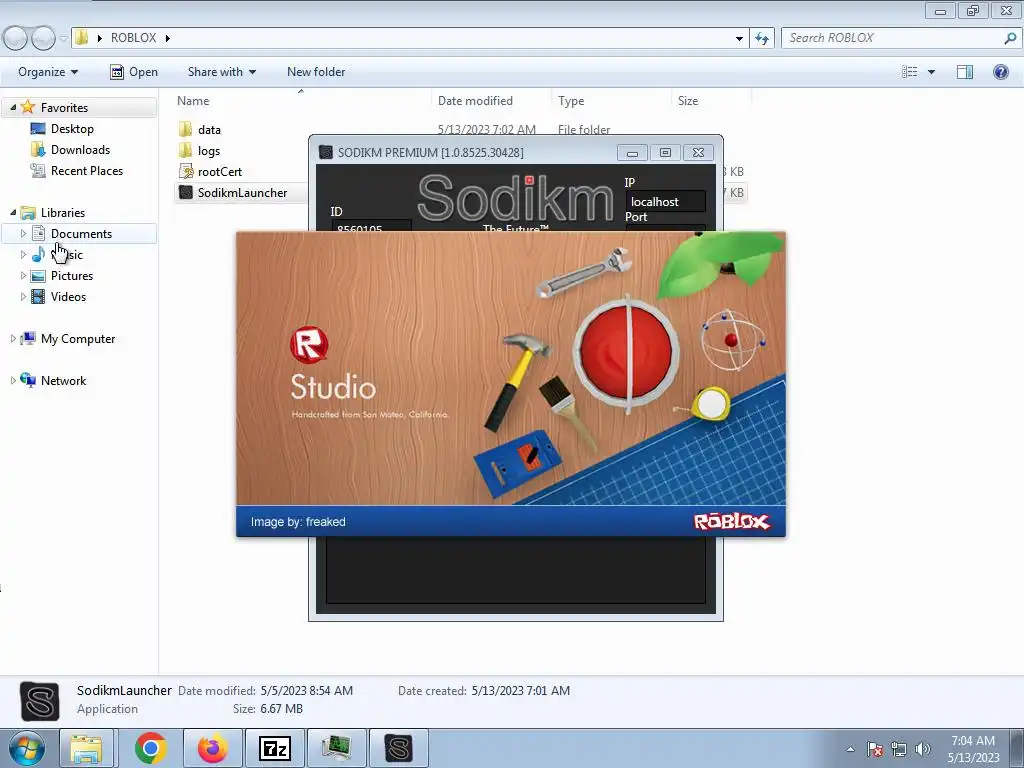Select Network in navigation pane

click(63, 381)
